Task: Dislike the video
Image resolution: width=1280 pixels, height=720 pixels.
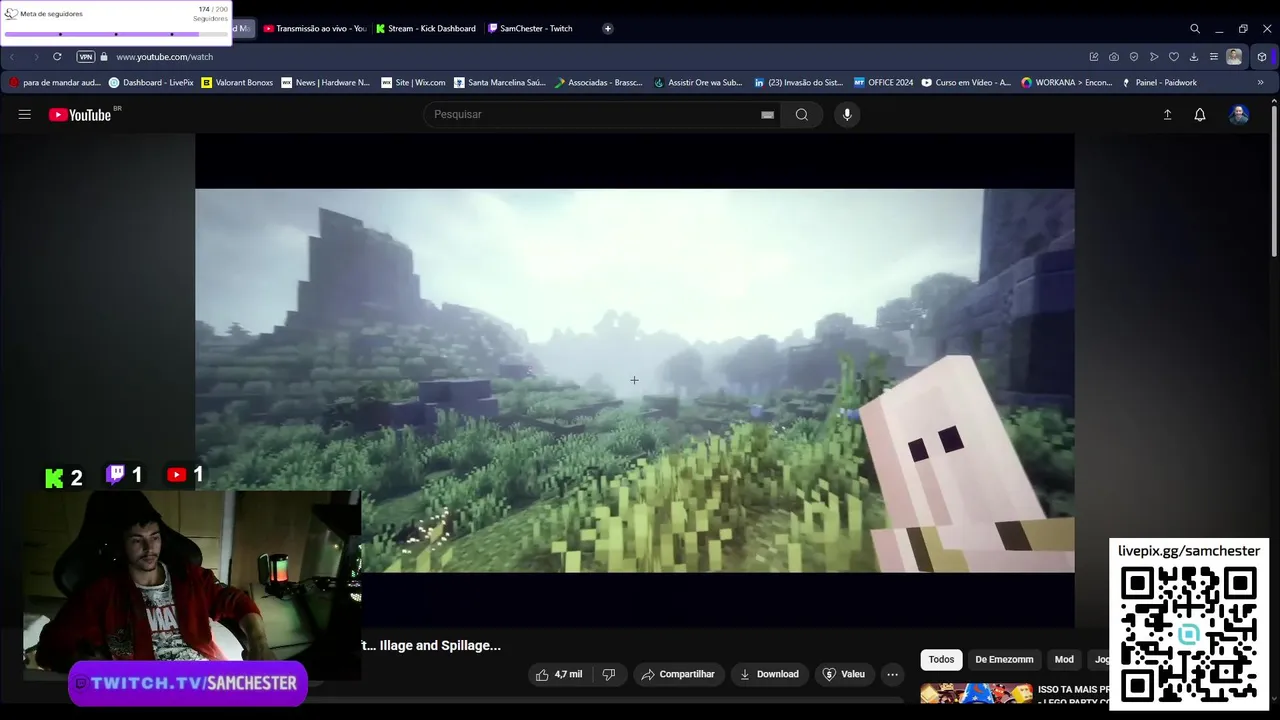Action: [608, 674]
